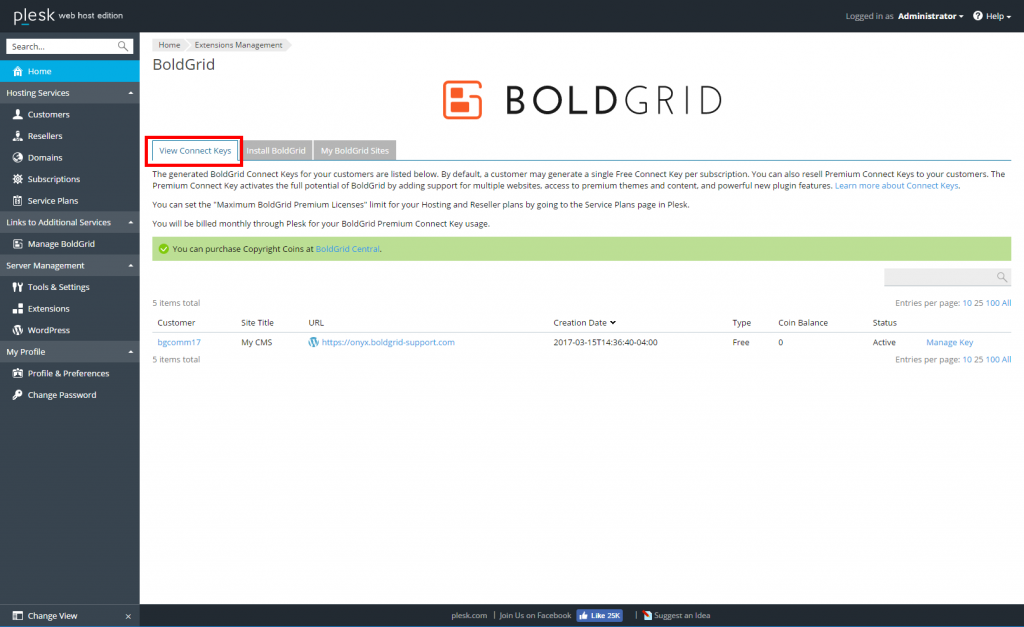Click the Resellers icon in sidebar
Image resolution: width=1024 pixels, height=627 pixels.
[18, 136]
